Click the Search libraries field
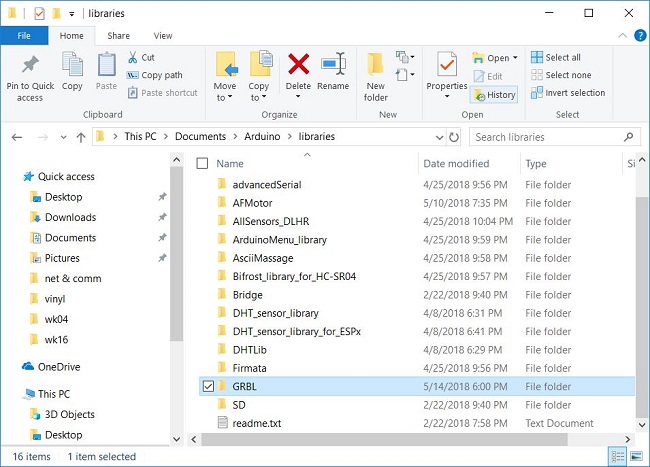 point(555,137)
